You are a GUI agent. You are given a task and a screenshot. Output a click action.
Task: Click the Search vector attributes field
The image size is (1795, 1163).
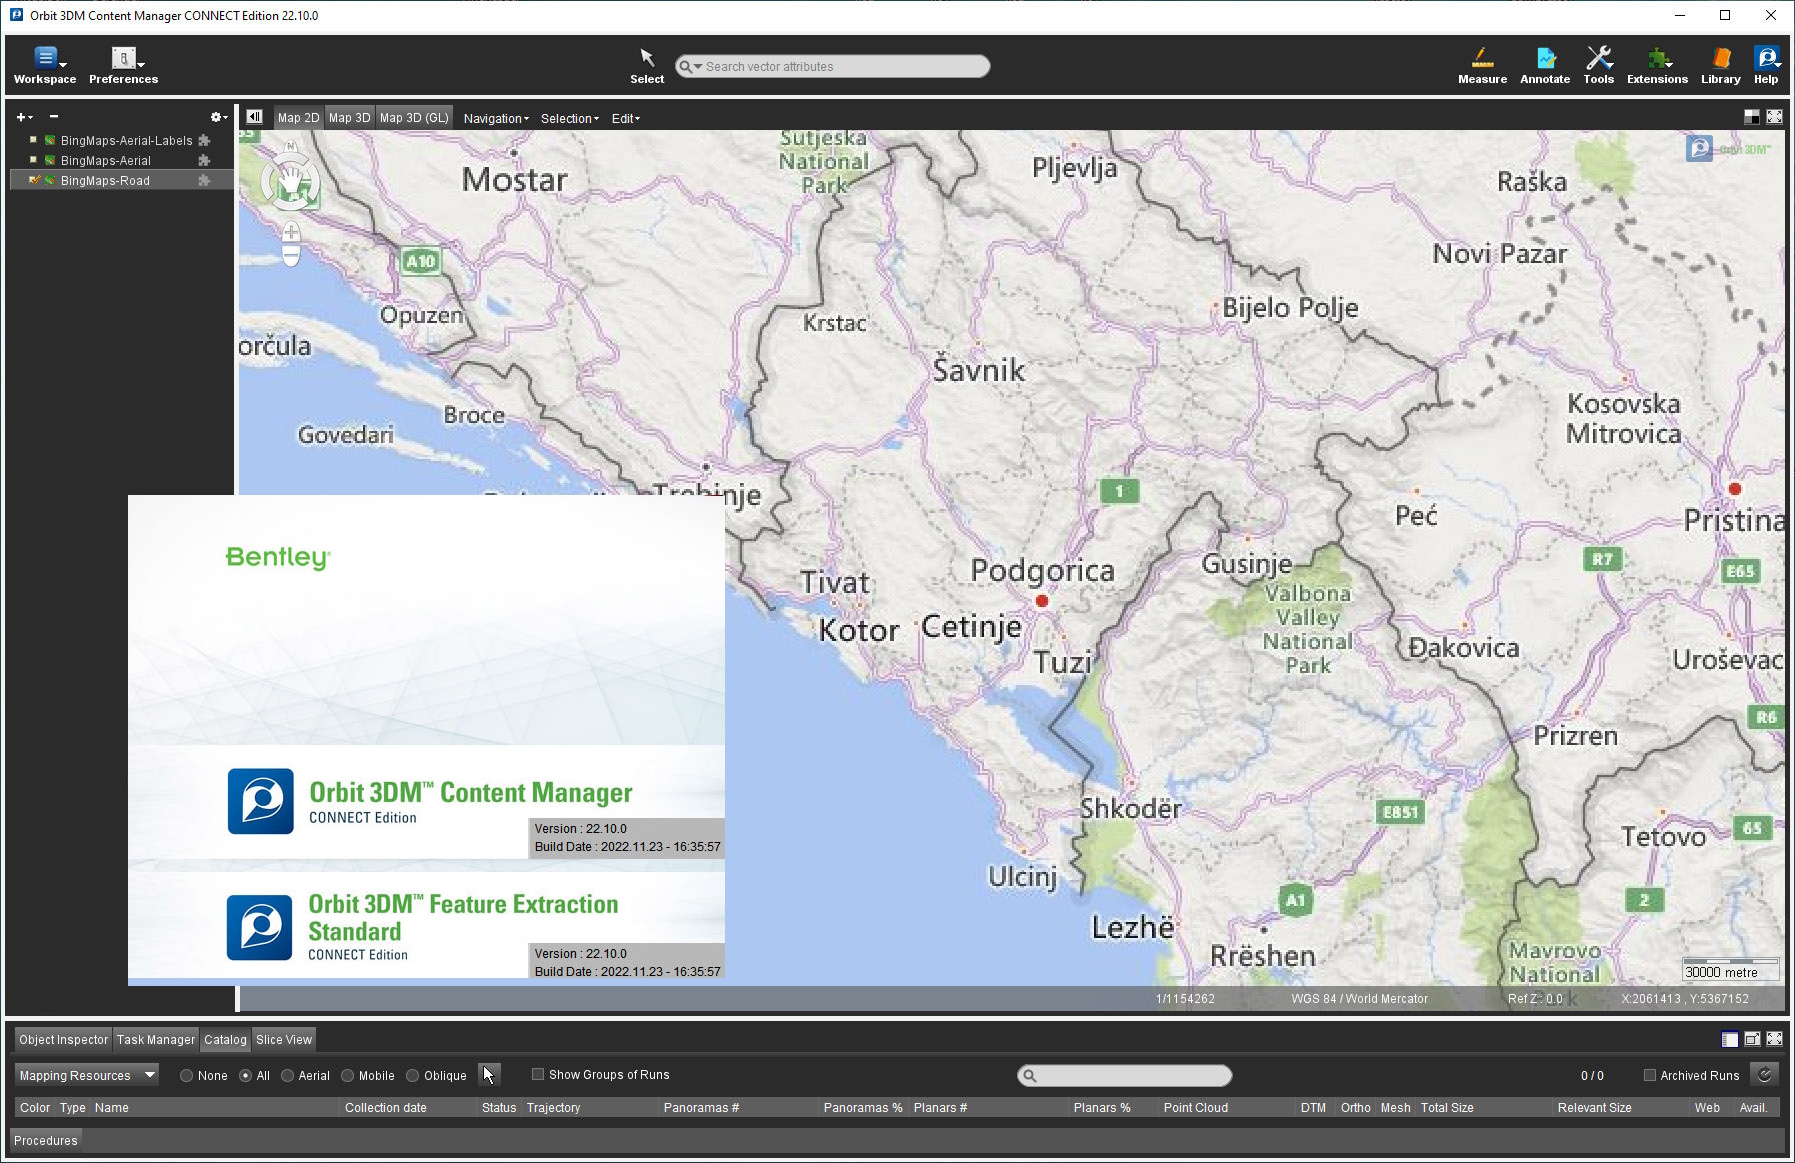coord(840,67)
